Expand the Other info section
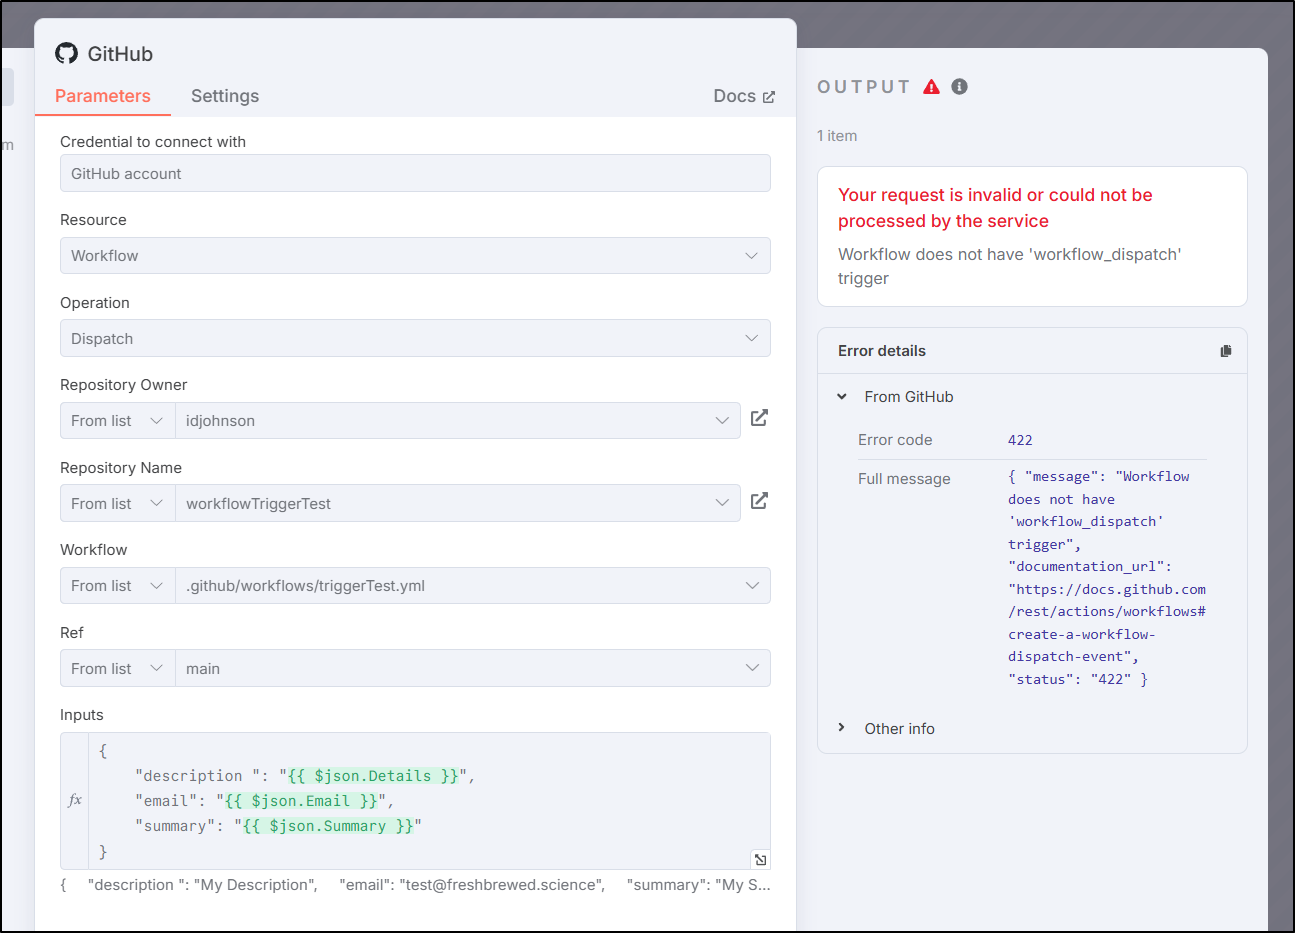 pyautogui.click(x=842, y=728)
